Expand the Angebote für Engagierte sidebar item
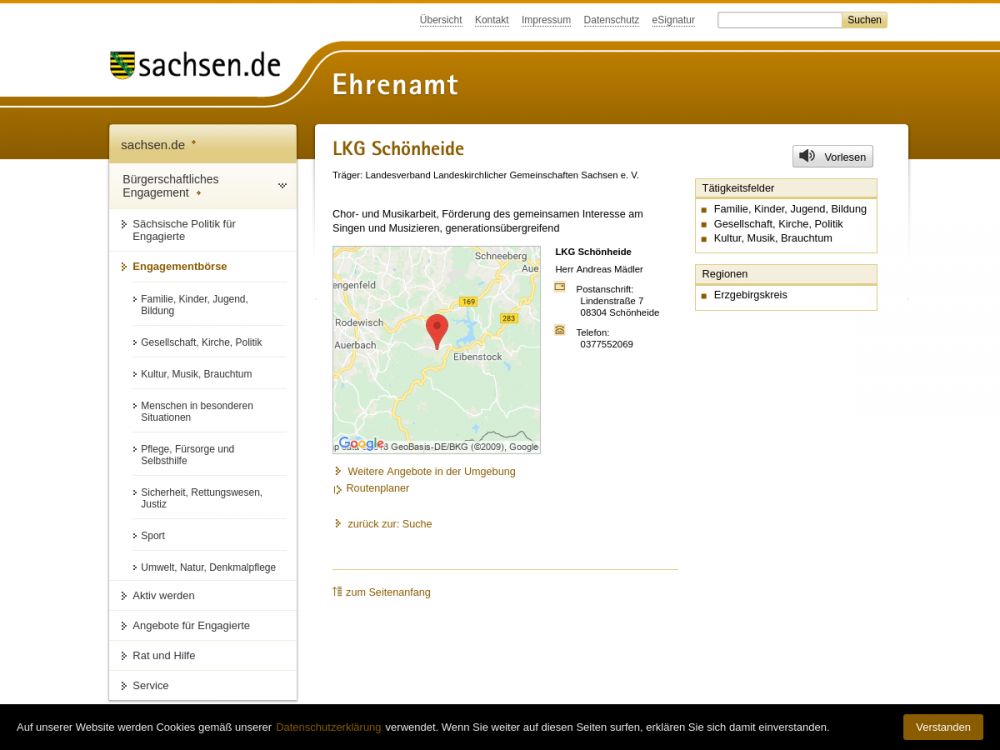This screenshot has height=750, width=1000. pos(191,626)
